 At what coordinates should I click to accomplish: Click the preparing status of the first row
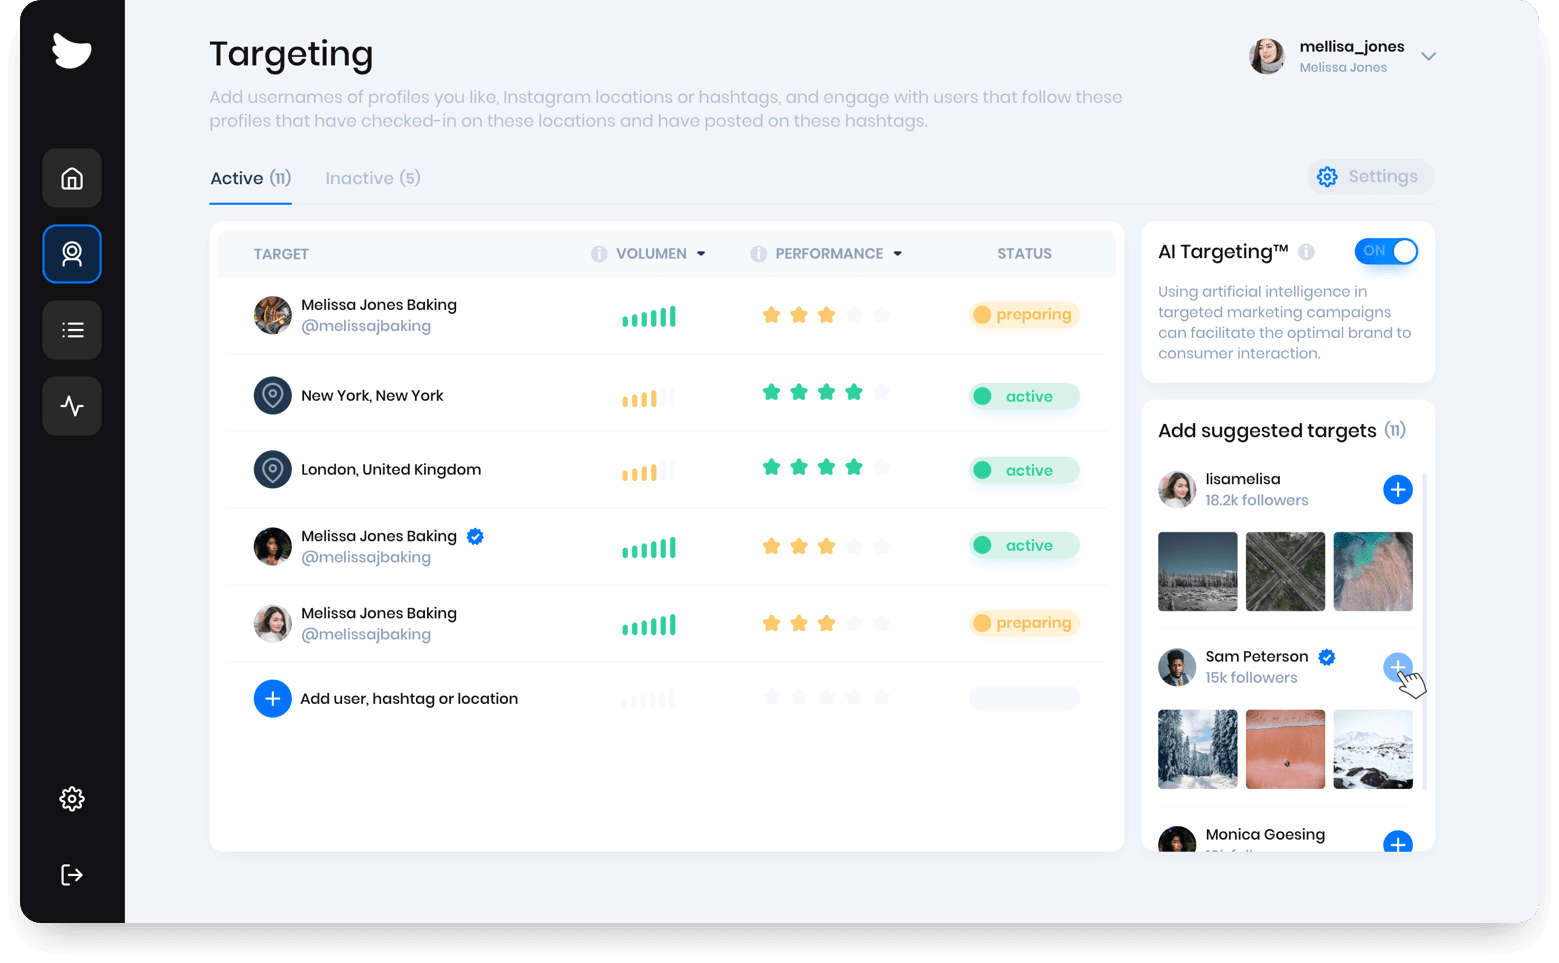1024,315
